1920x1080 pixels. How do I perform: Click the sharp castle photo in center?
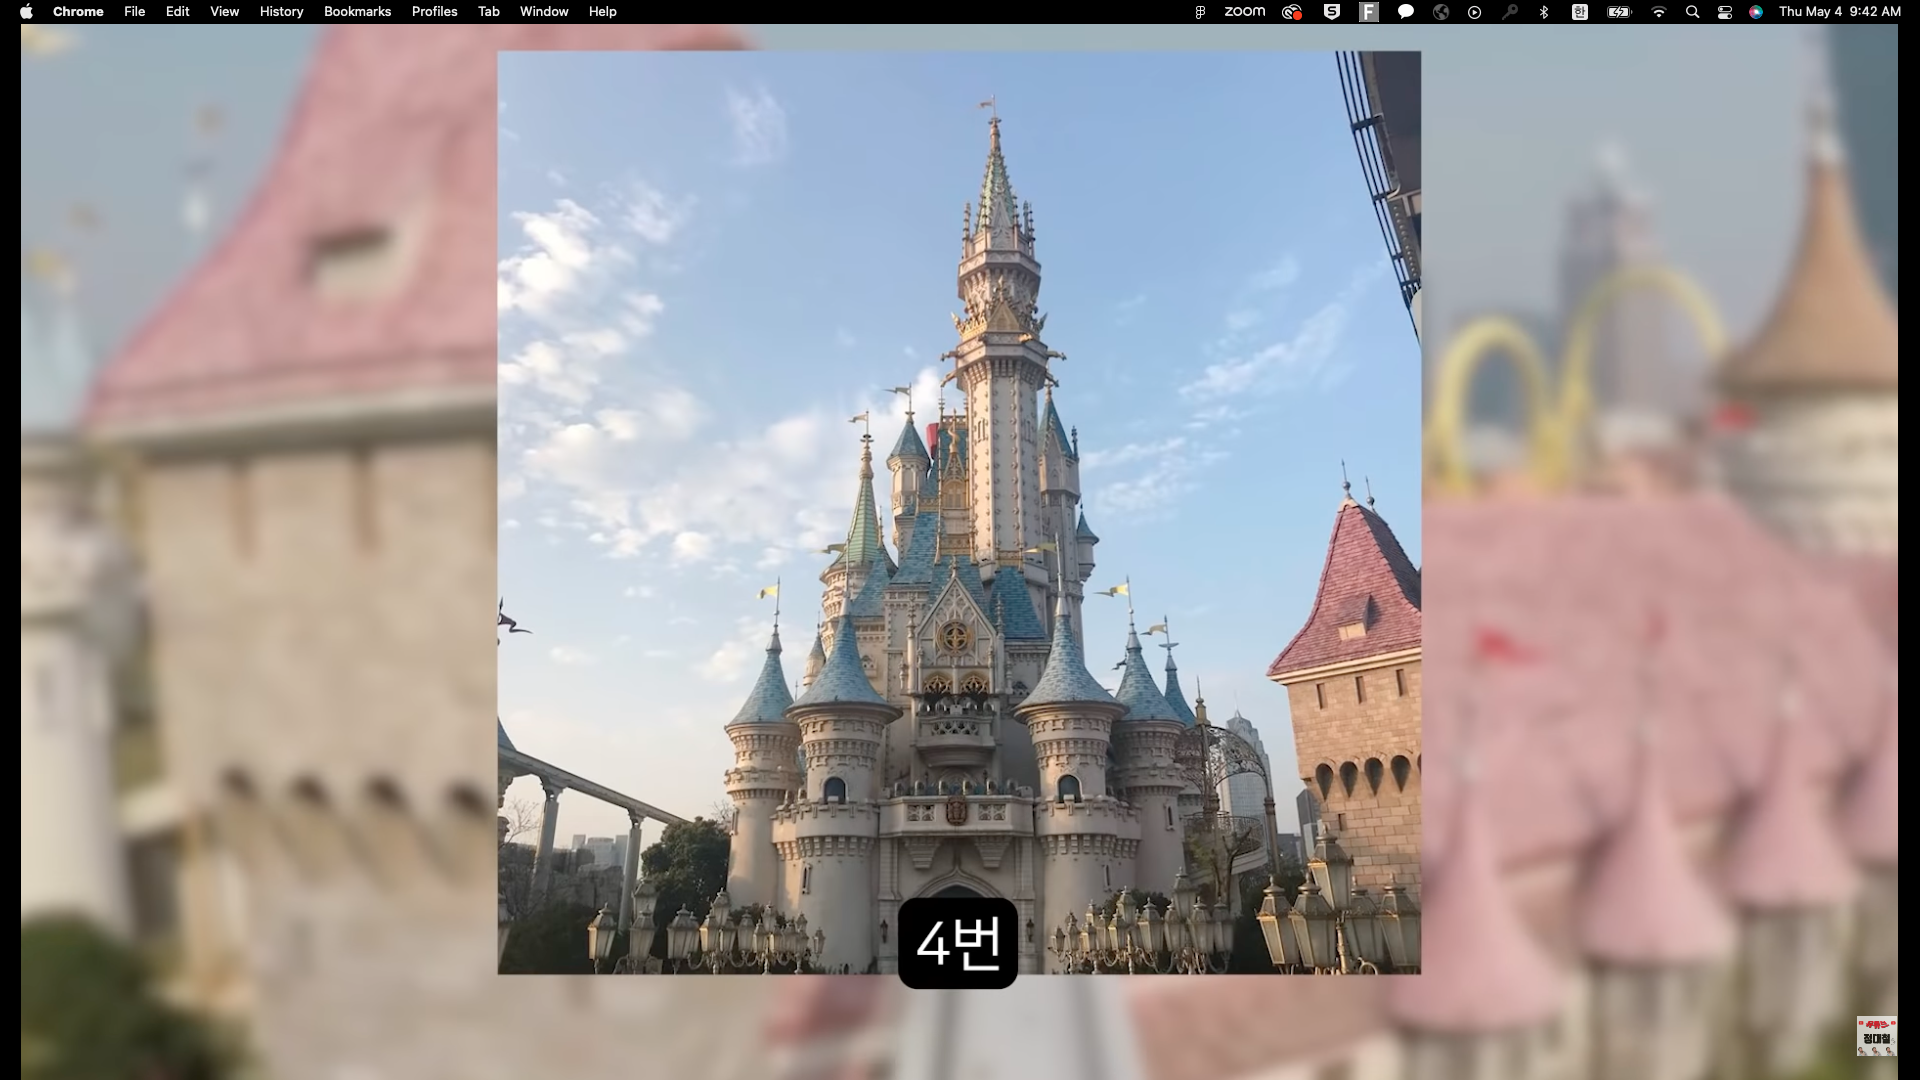tap(958, 500)
